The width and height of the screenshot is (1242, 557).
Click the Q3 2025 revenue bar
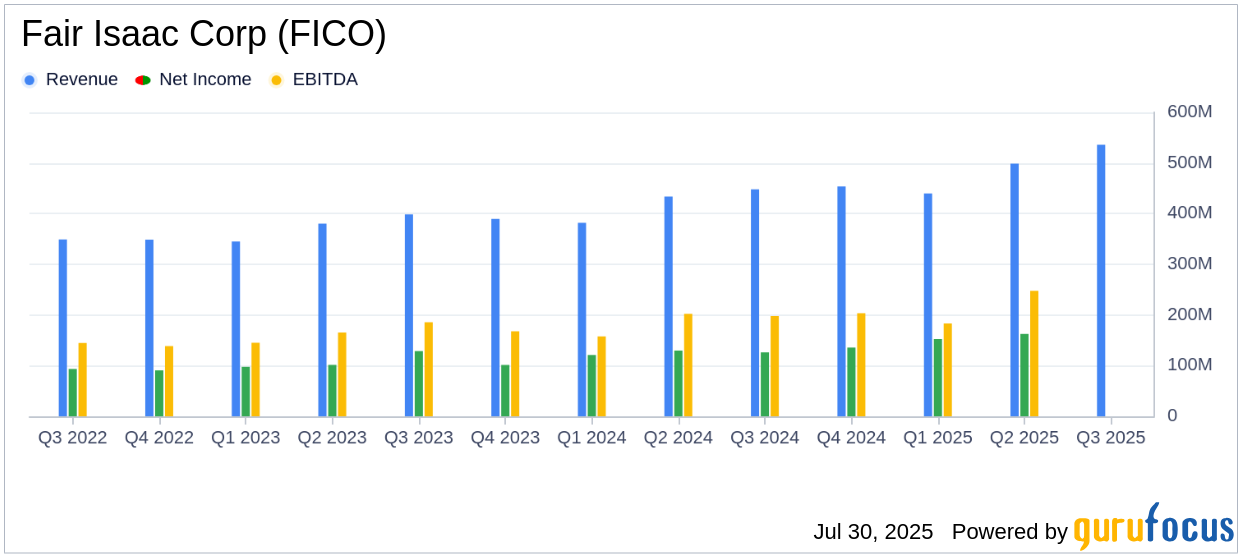(1101, 280)
